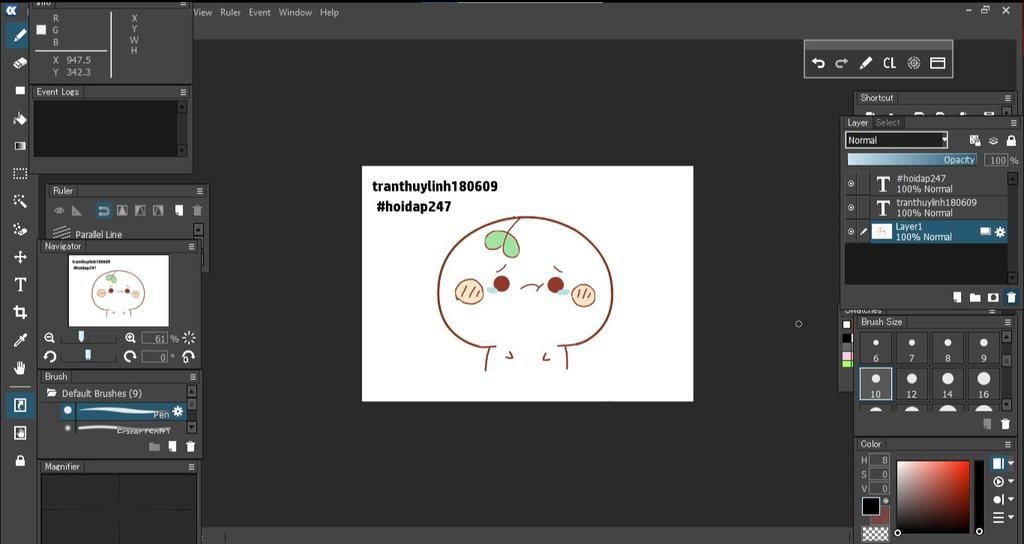Zoom out using Navigator magnifier minus

(50, 338)
